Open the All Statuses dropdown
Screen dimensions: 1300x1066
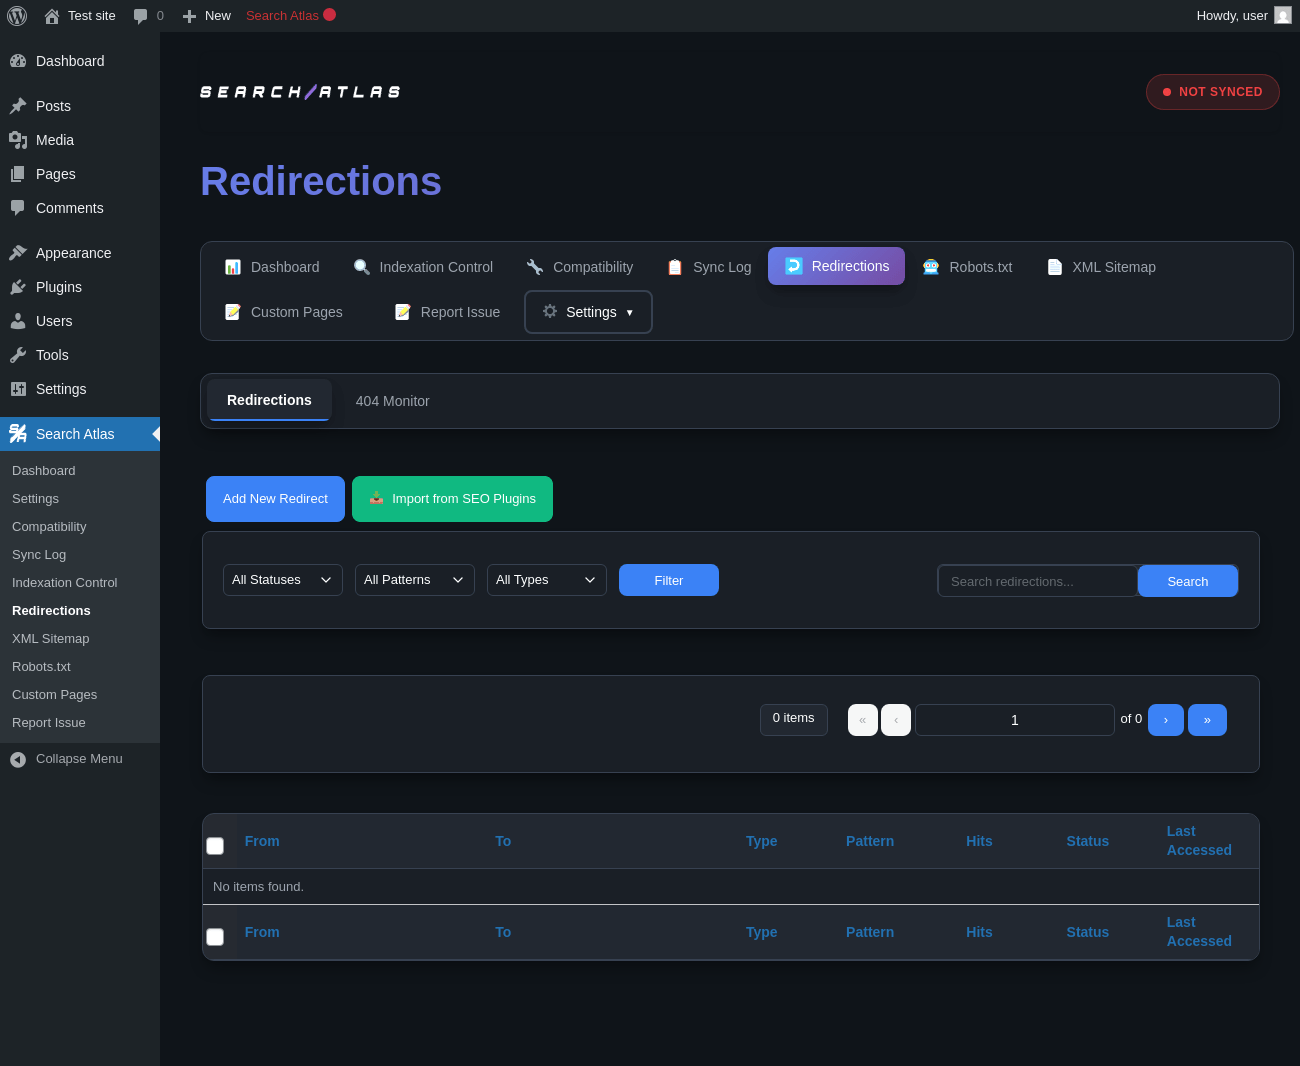pos(283,580)
